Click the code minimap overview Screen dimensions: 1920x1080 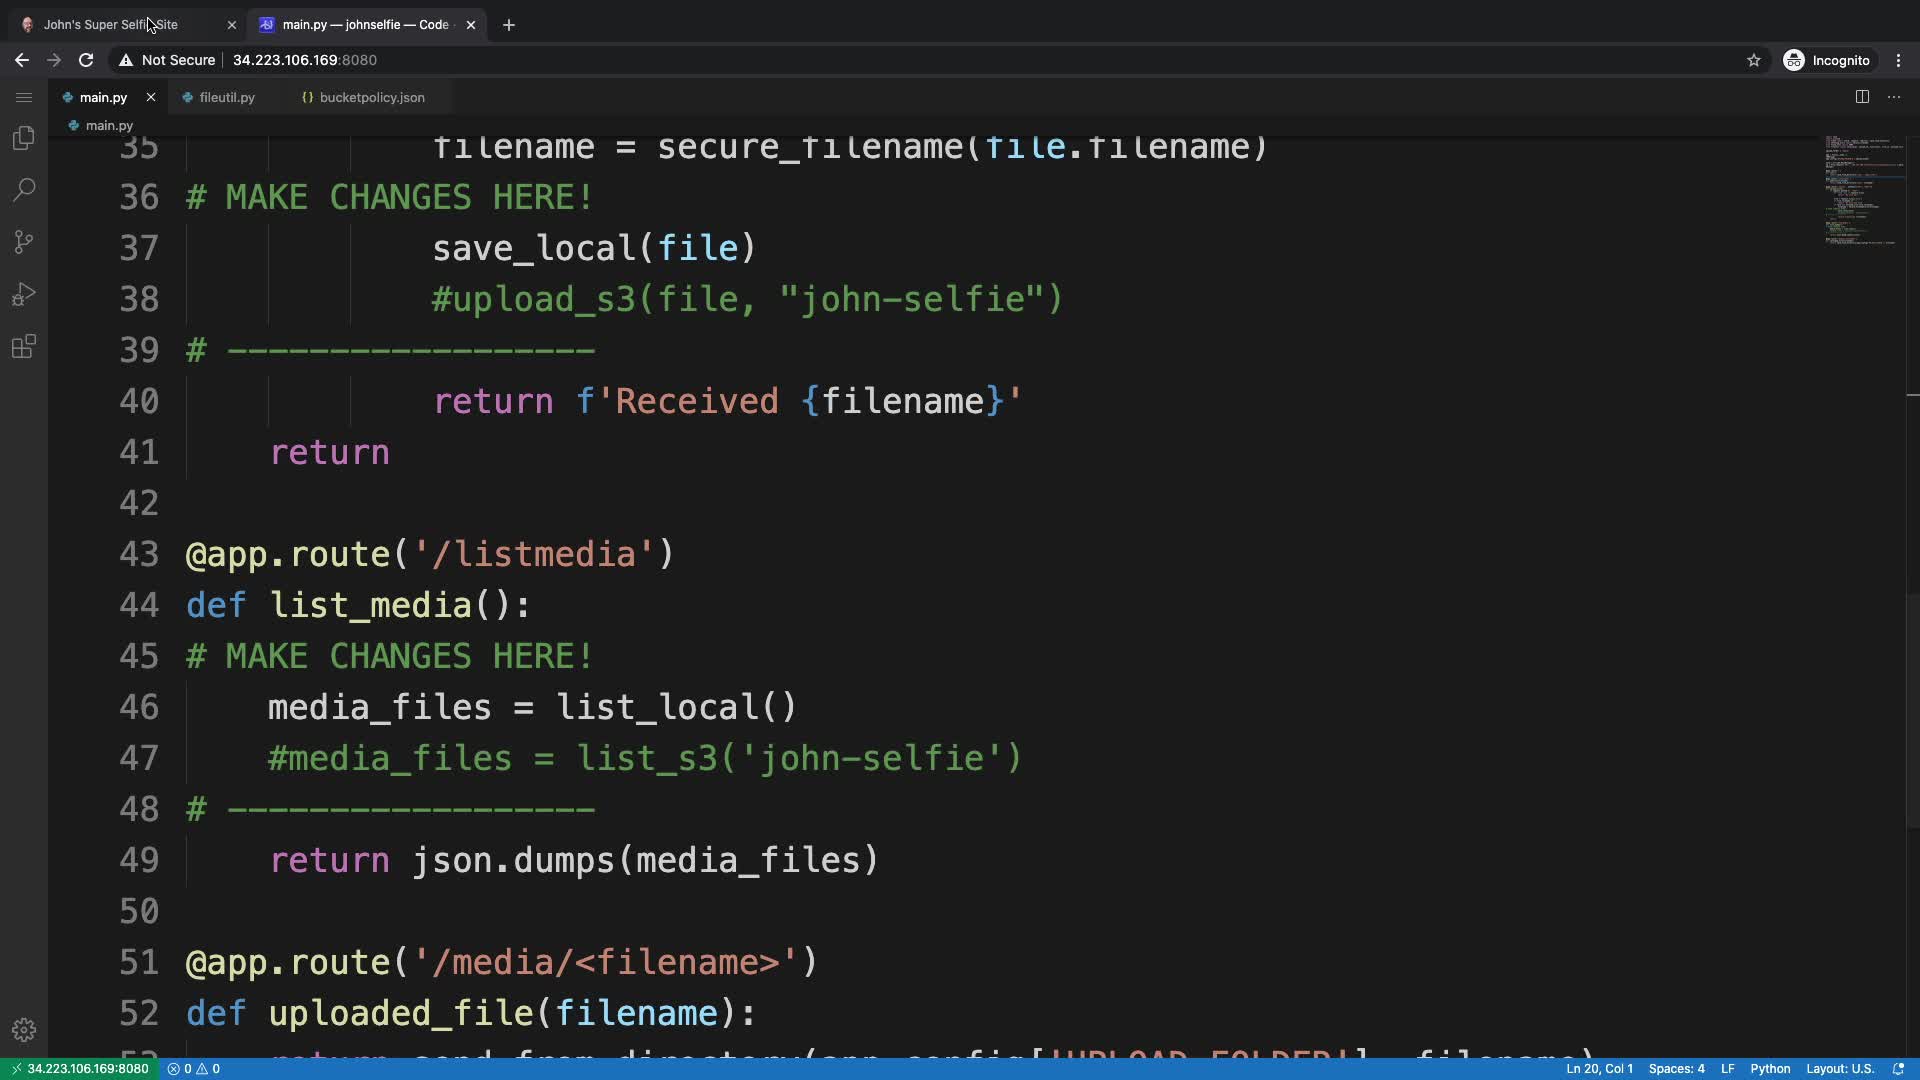click(1862, 190)
